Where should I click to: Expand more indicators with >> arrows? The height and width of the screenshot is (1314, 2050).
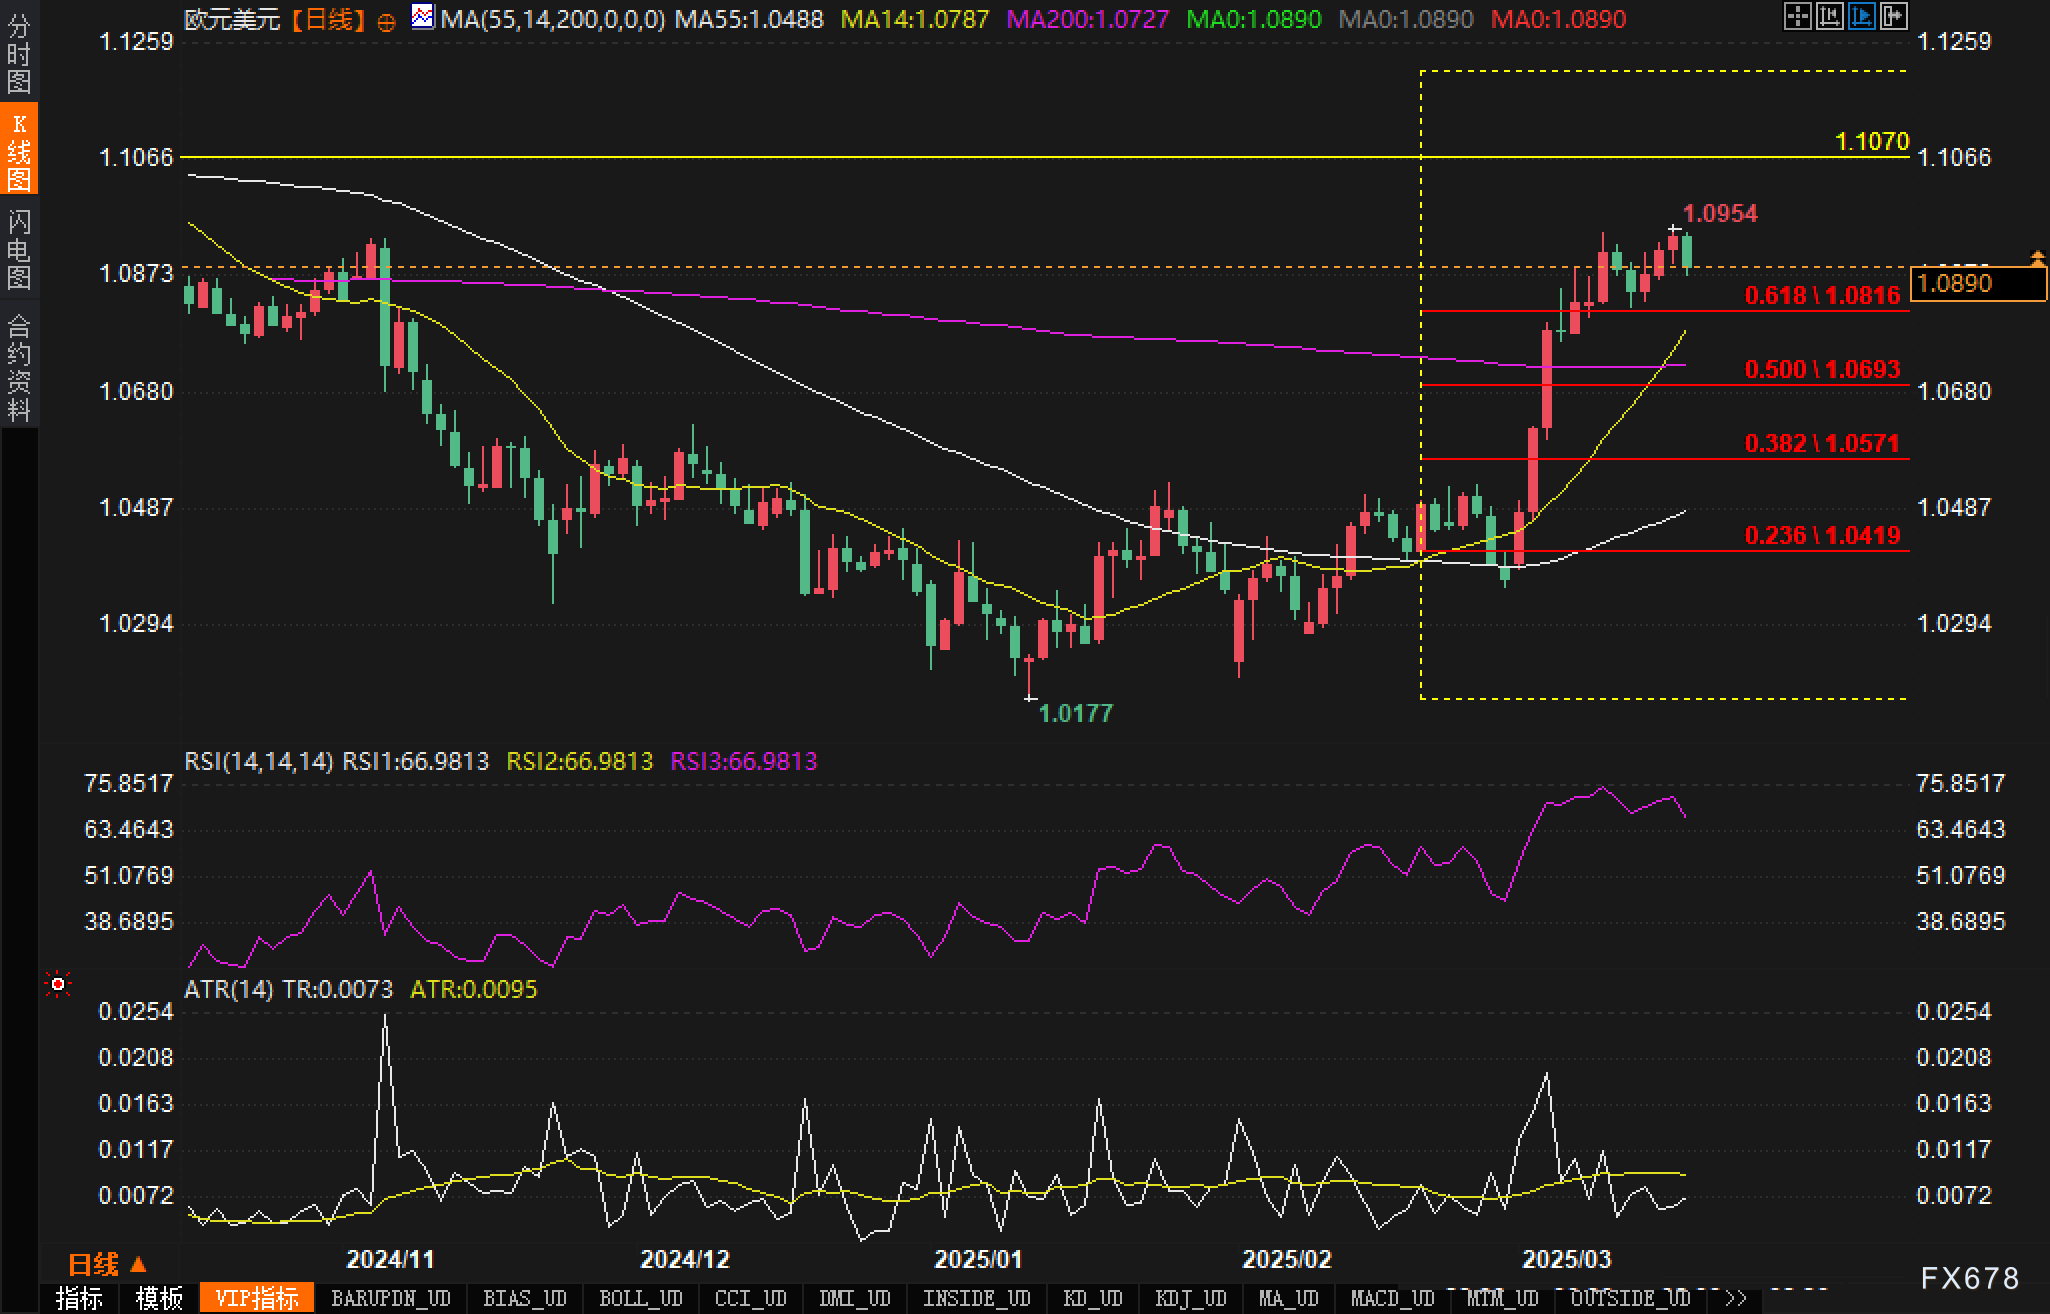(1736, 1298)
